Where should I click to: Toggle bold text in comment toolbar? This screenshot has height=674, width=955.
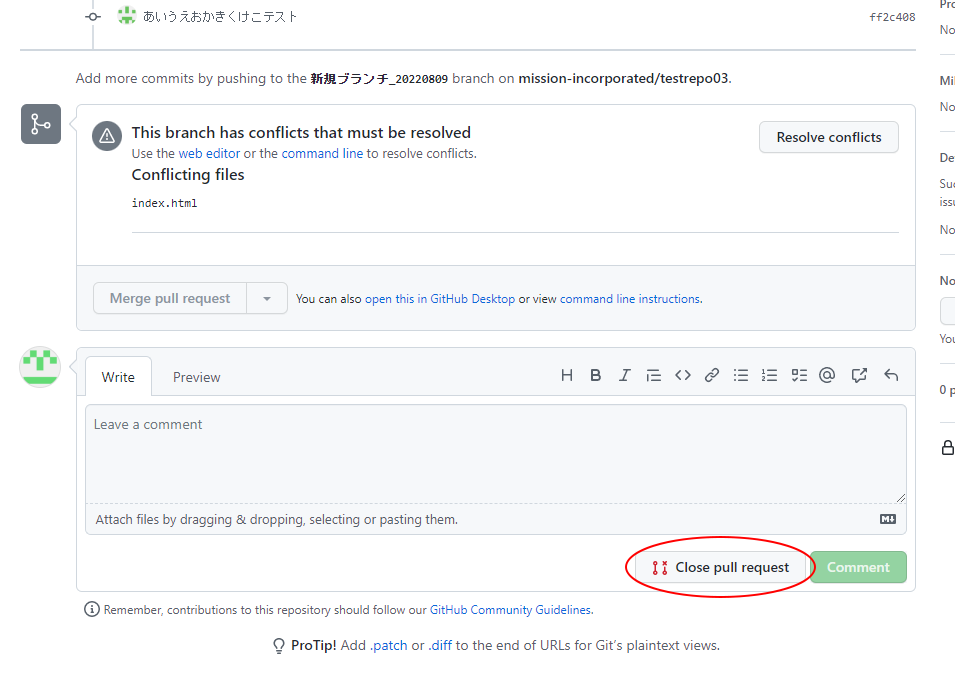[596, 376]
